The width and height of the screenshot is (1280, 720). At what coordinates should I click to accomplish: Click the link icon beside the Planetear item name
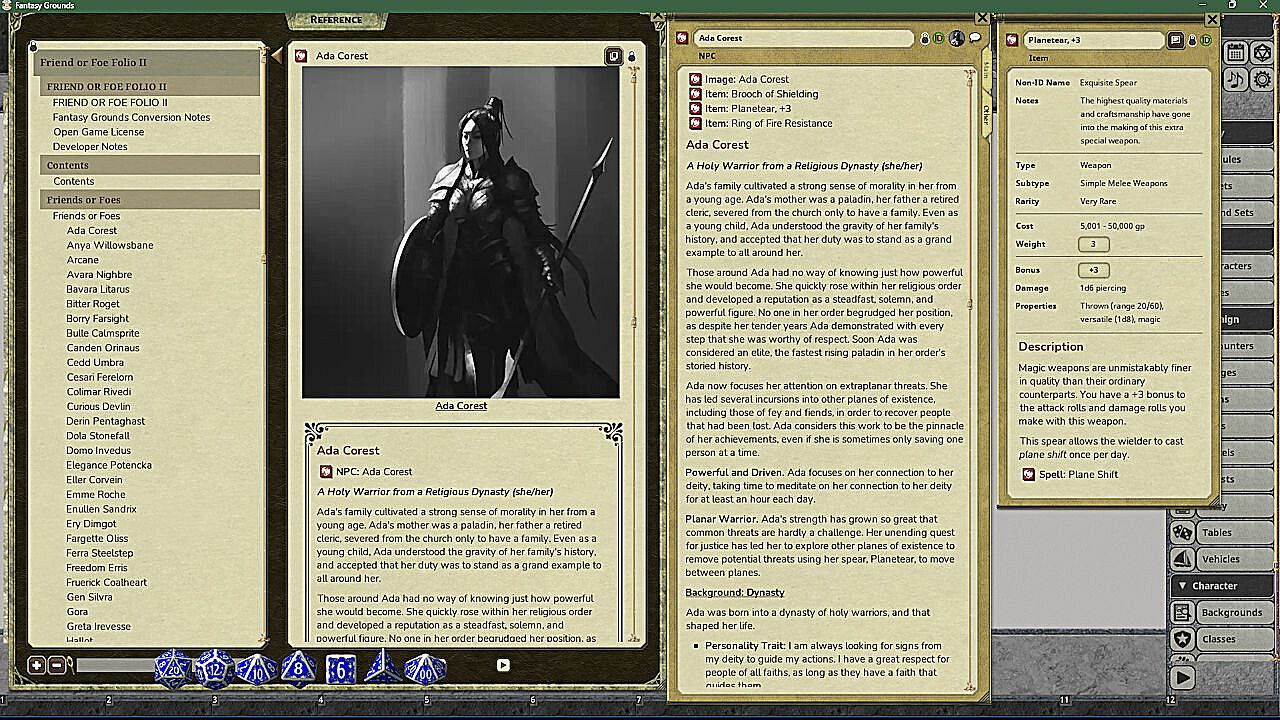point(1012,40)
